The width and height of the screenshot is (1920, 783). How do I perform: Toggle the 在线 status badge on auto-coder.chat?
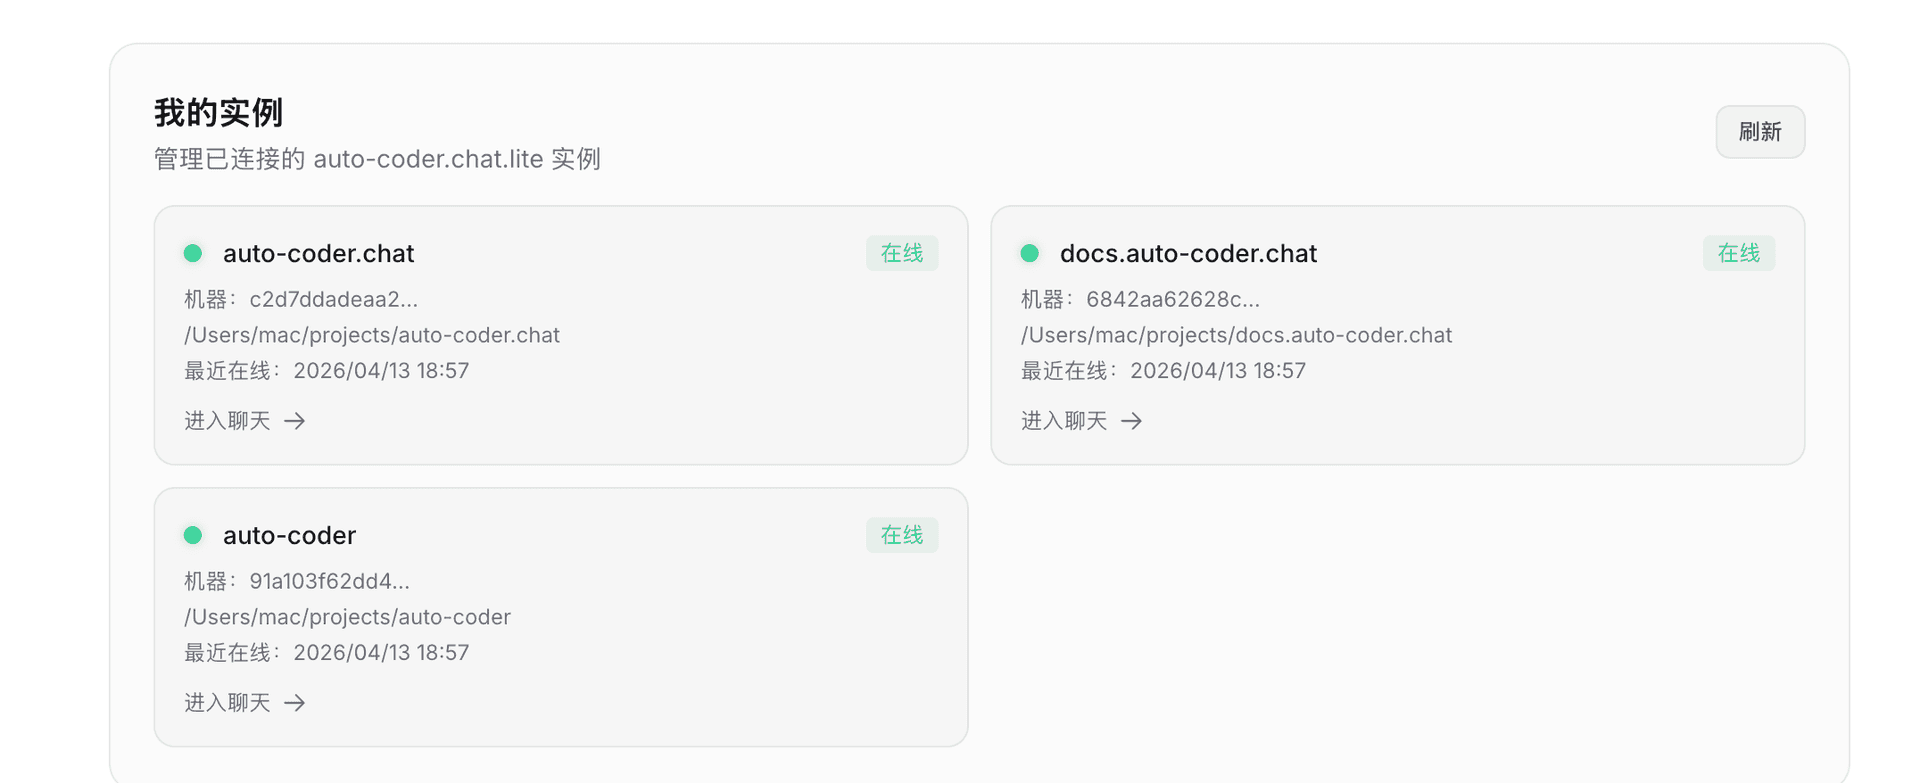[901, 253]
